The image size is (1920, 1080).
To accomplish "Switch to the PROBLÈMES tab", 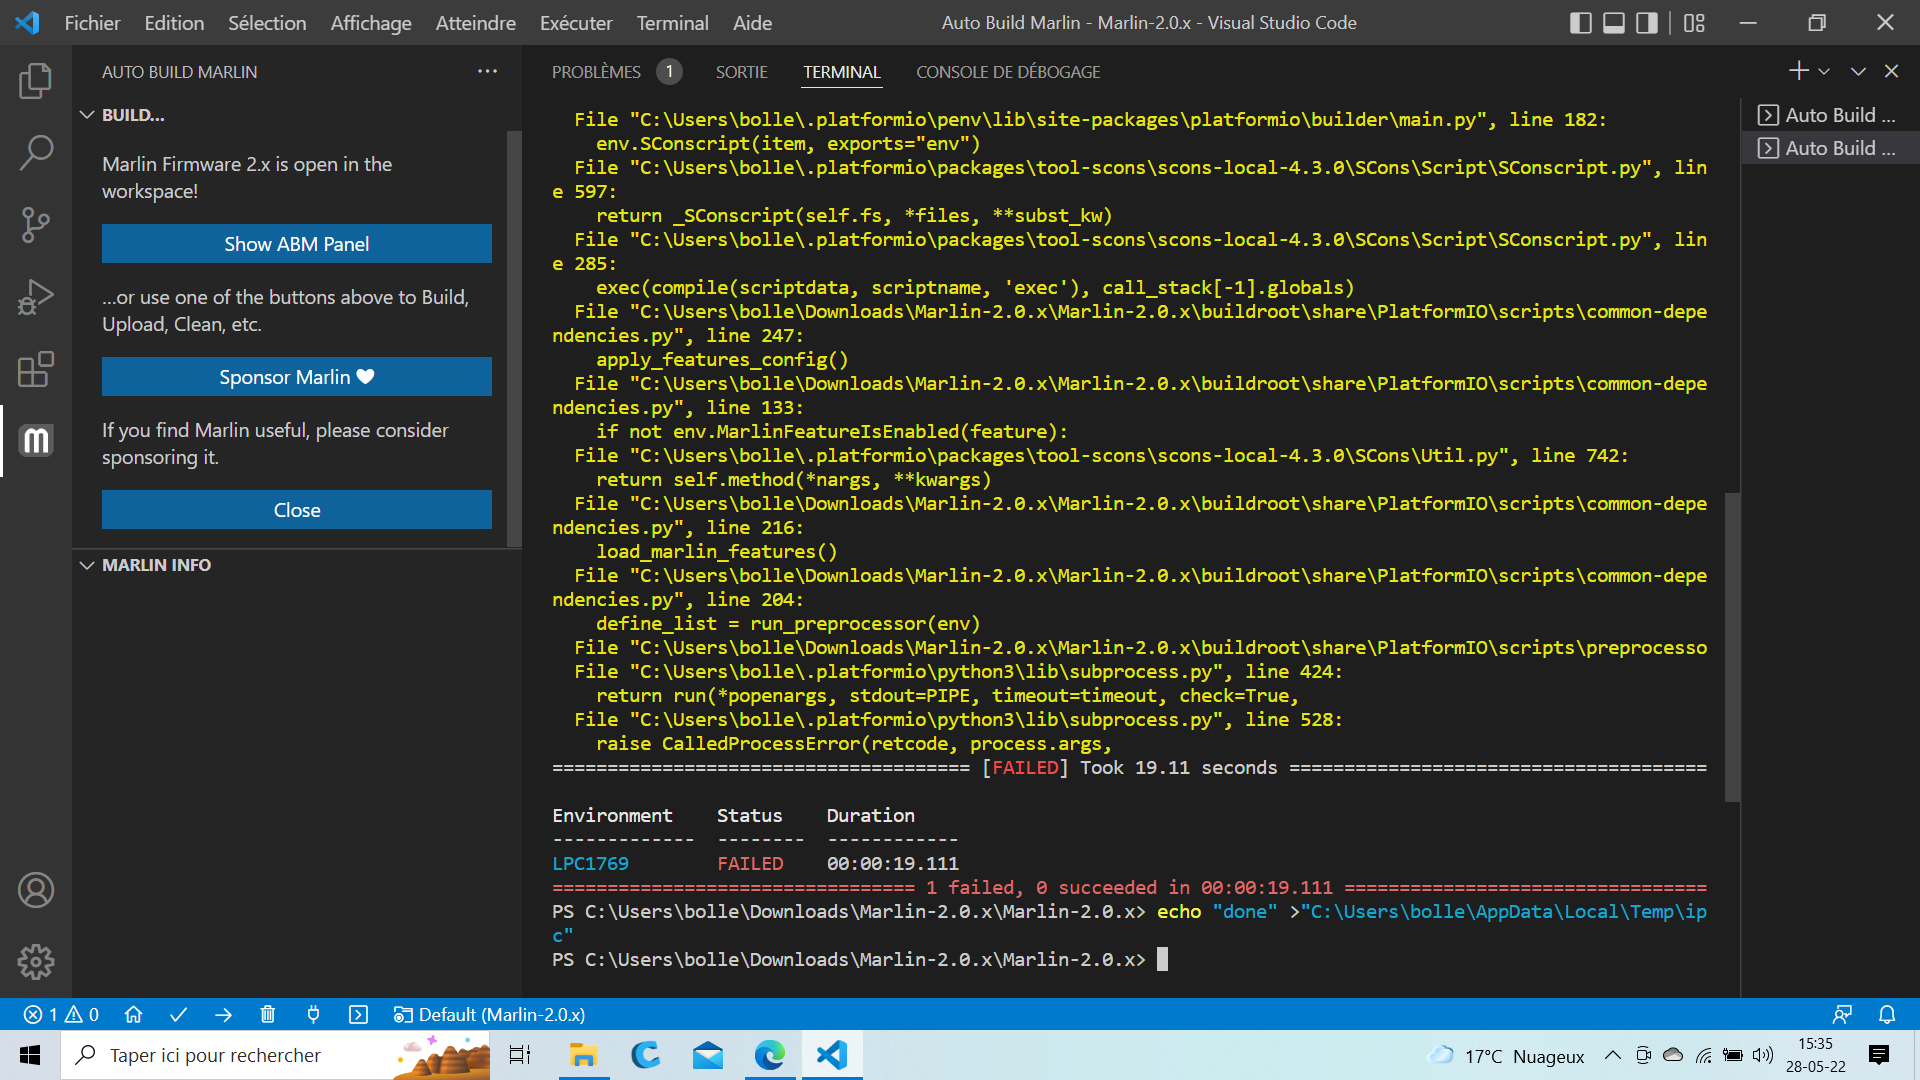I will pos(596,72).
